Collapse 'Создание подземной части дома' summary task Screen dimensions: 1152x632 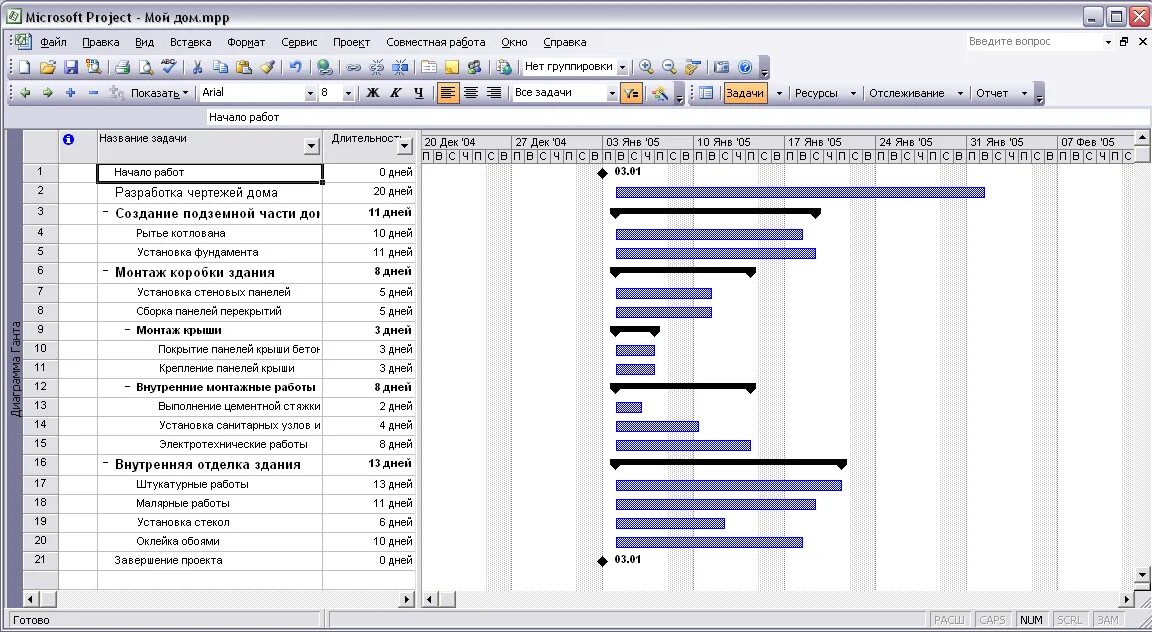click(106, 212)
